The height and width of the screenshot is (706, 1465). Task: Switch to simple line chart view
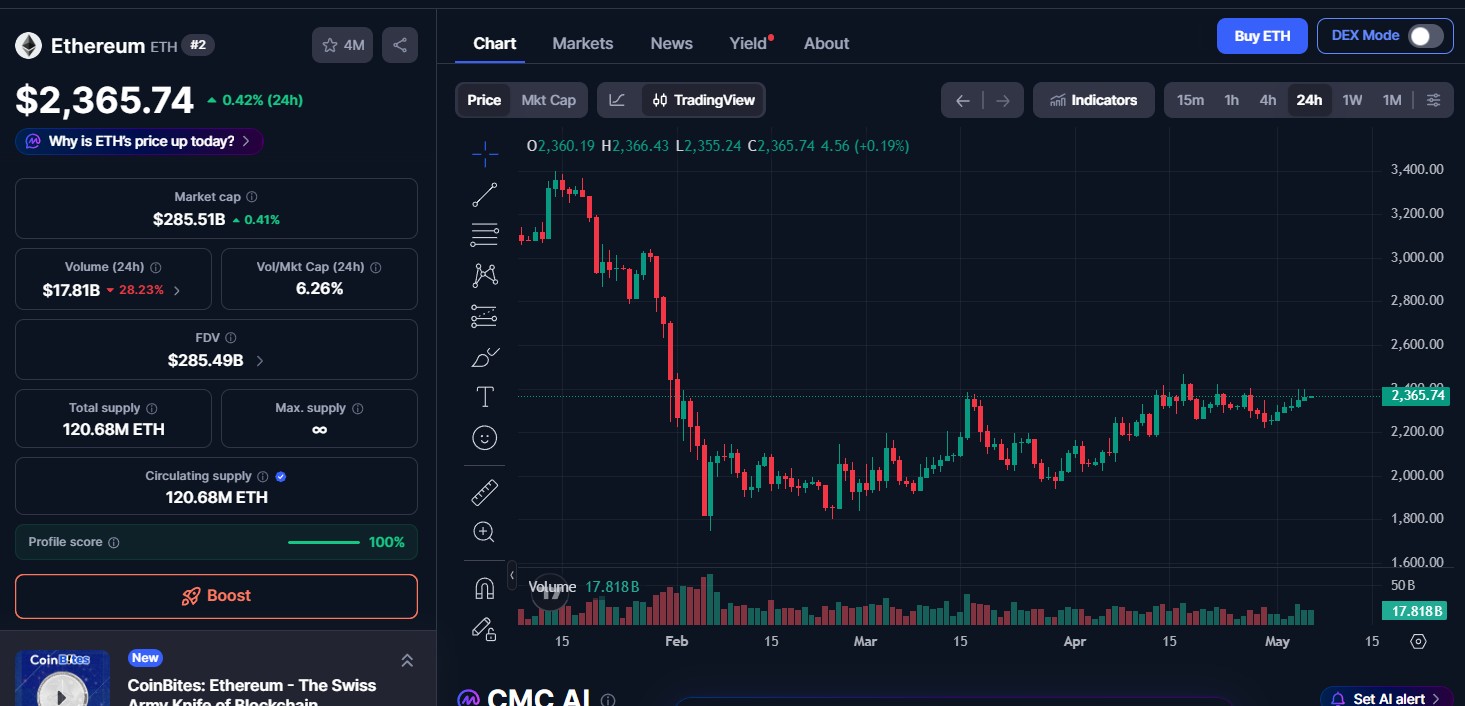pos(618,100)
